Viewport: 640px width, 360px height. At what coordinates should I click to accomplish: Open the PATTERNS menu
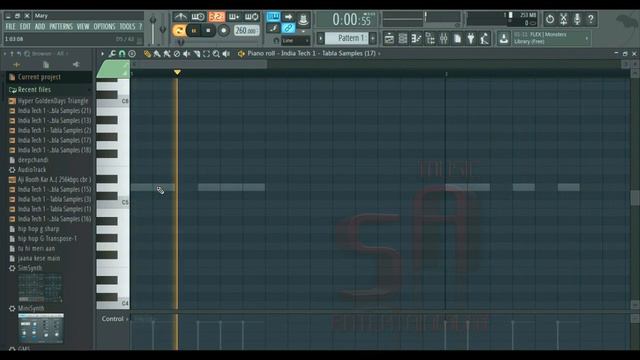click(x=61, y=27)
